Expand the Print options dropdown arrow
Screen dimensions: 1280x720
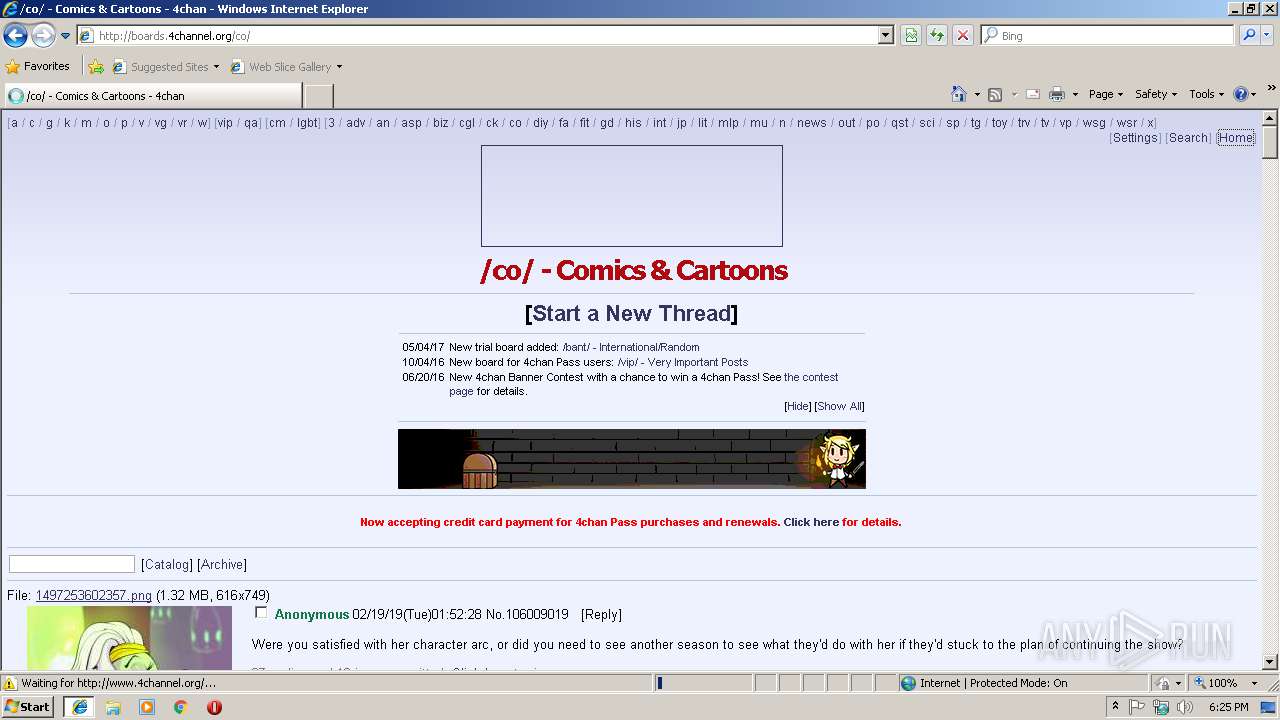pyautogui.click(x=1075, y=95)
